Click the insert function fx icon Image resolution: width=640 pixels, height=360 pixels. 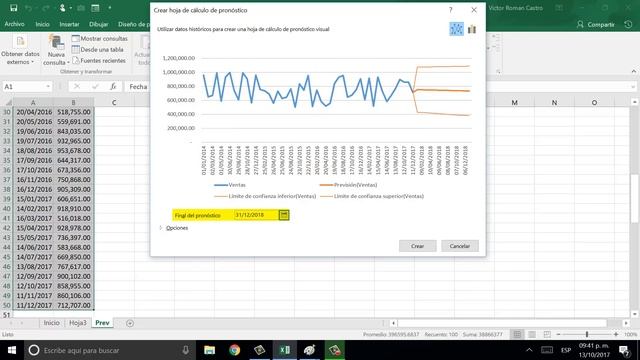point(113,87)
